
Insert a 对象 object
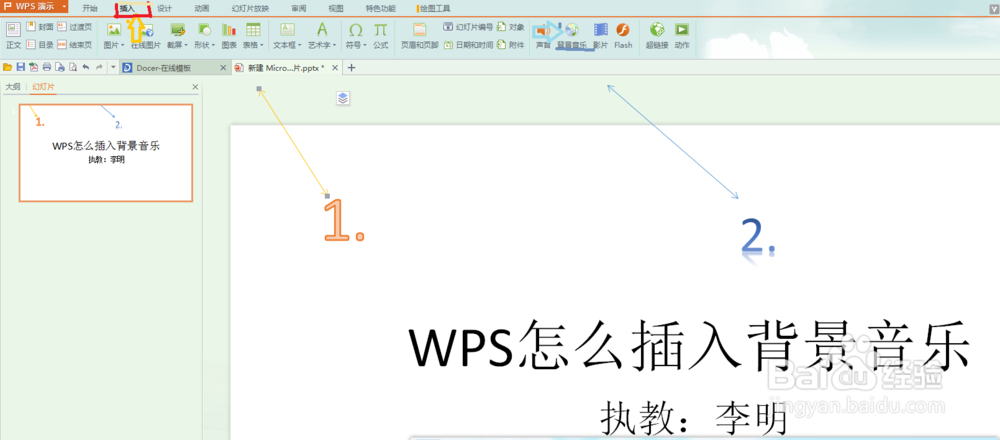511,27
